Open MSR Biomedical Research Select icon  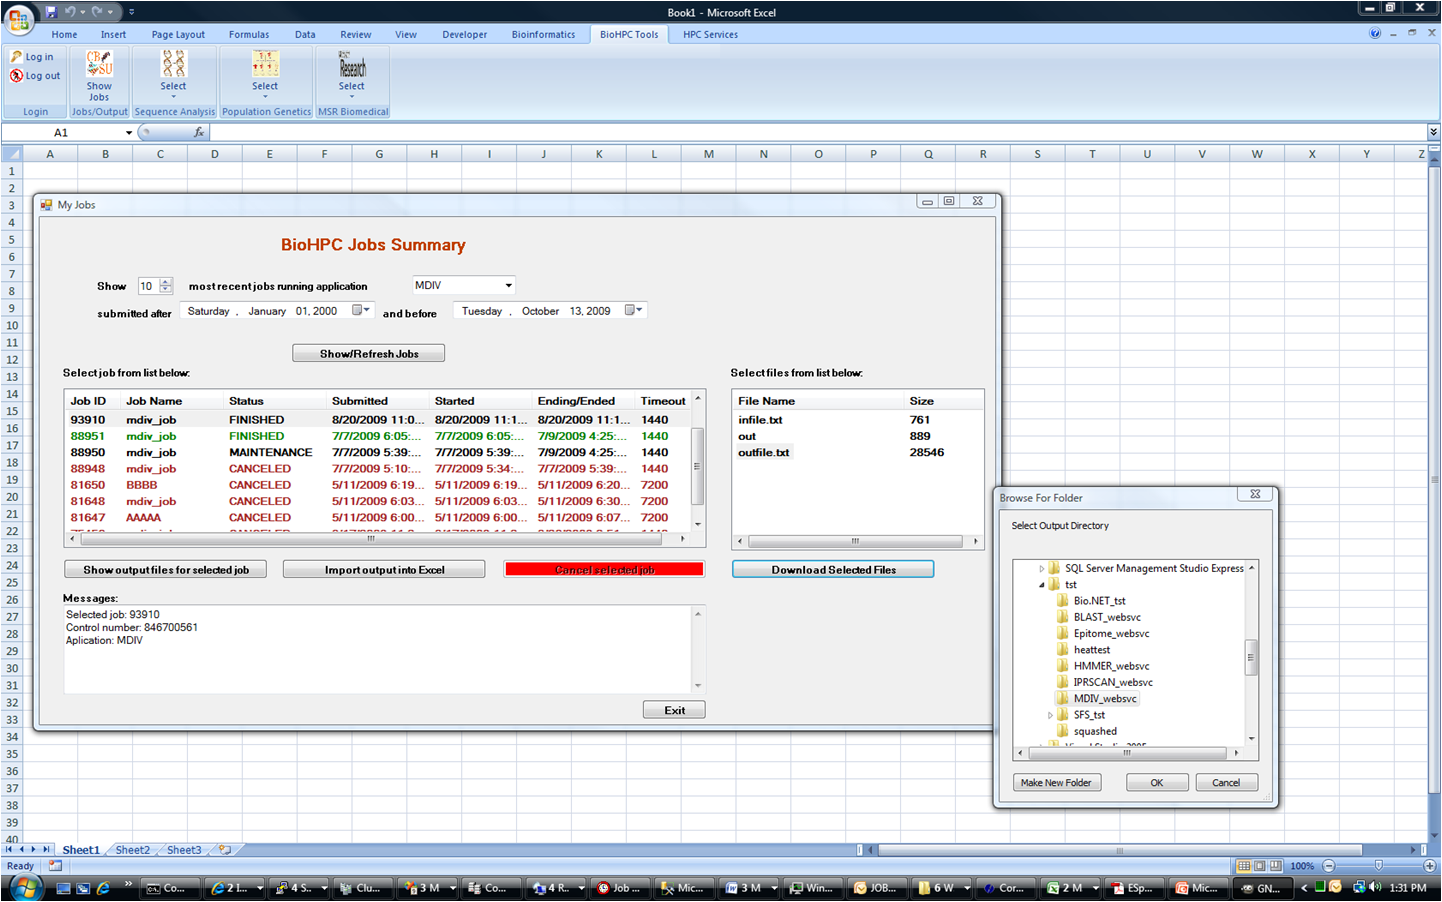pyautogui.click(x=352, y=75)
